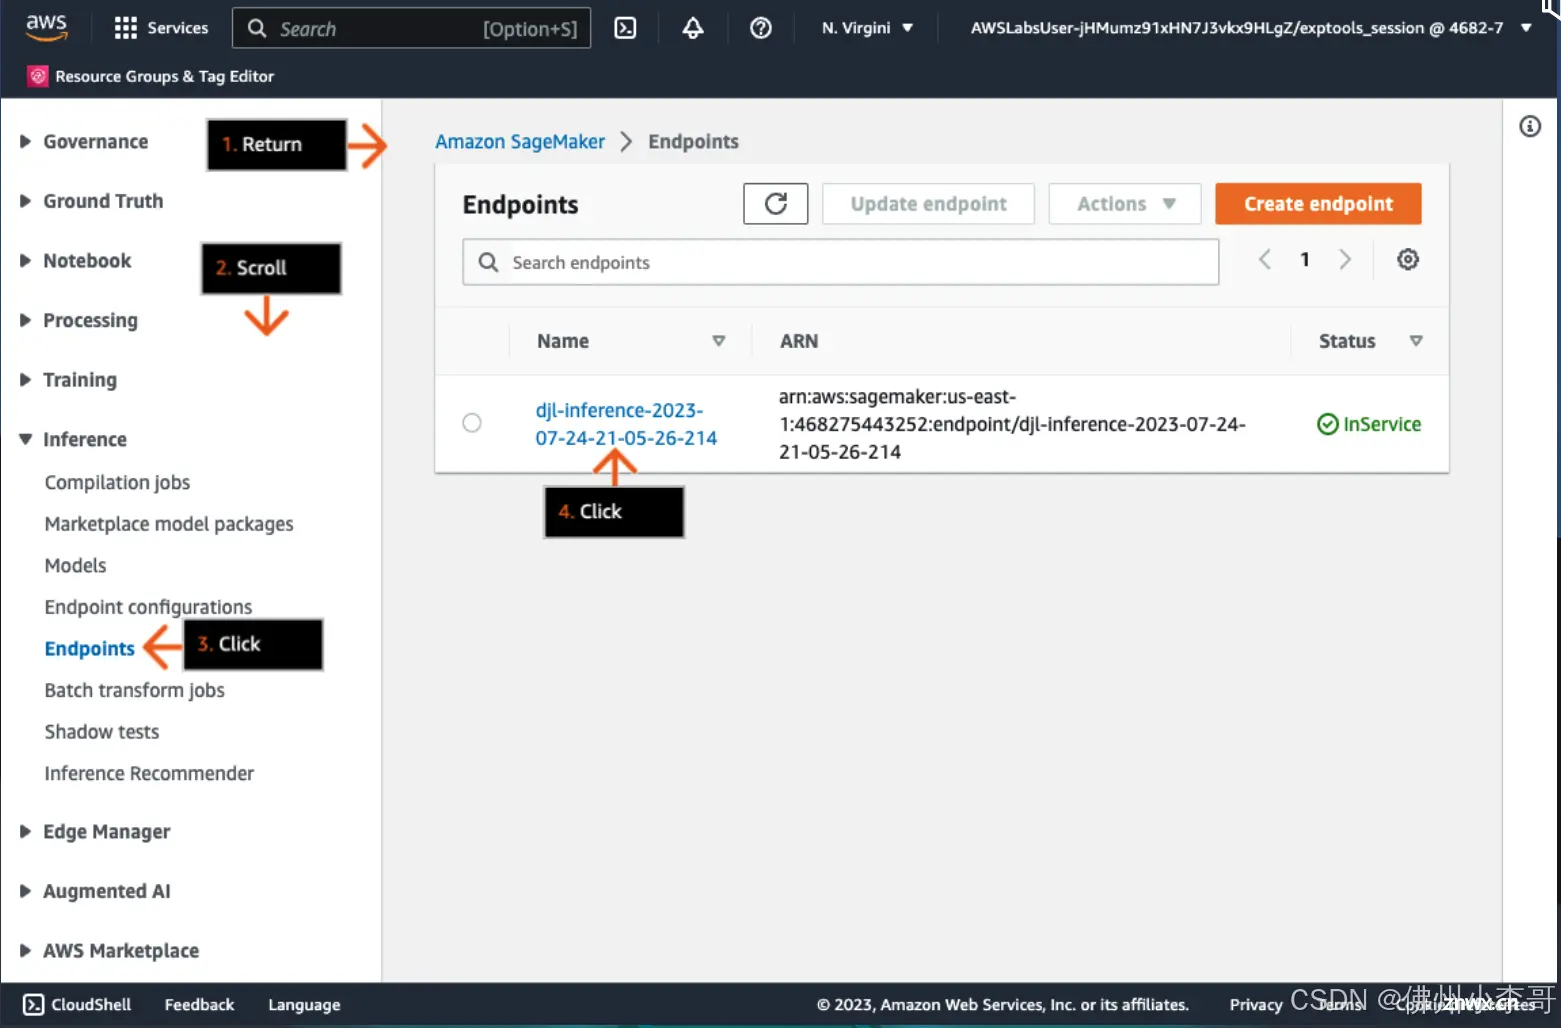
Task: Open Models in the sidebar
Action: (75, 565)
